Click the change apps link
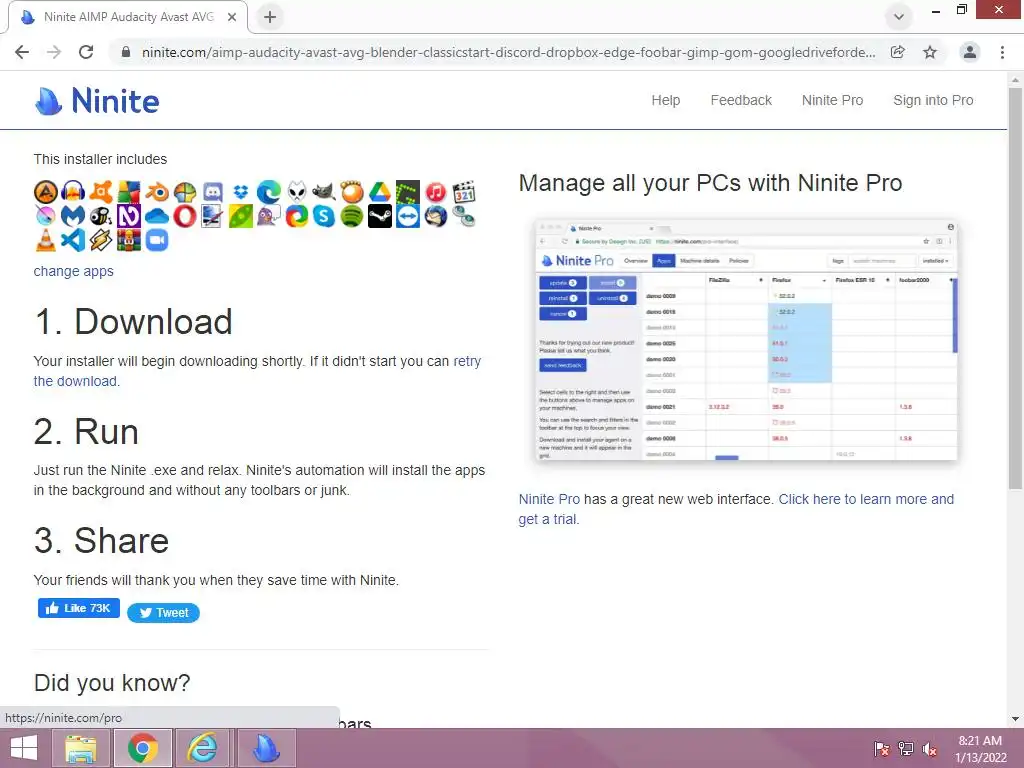Viewport: 1024px width, 768px height. click(x=73, y=271)
